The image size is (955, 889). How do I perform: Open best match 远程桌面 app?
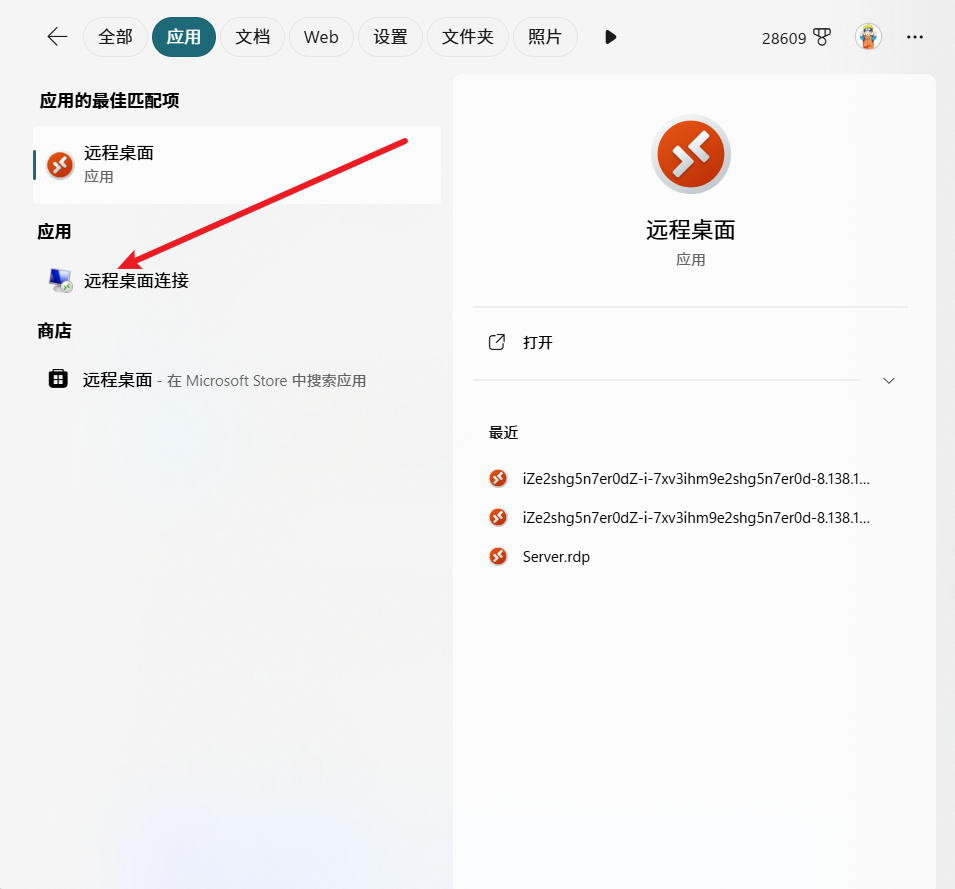click(x=237, y=164)
